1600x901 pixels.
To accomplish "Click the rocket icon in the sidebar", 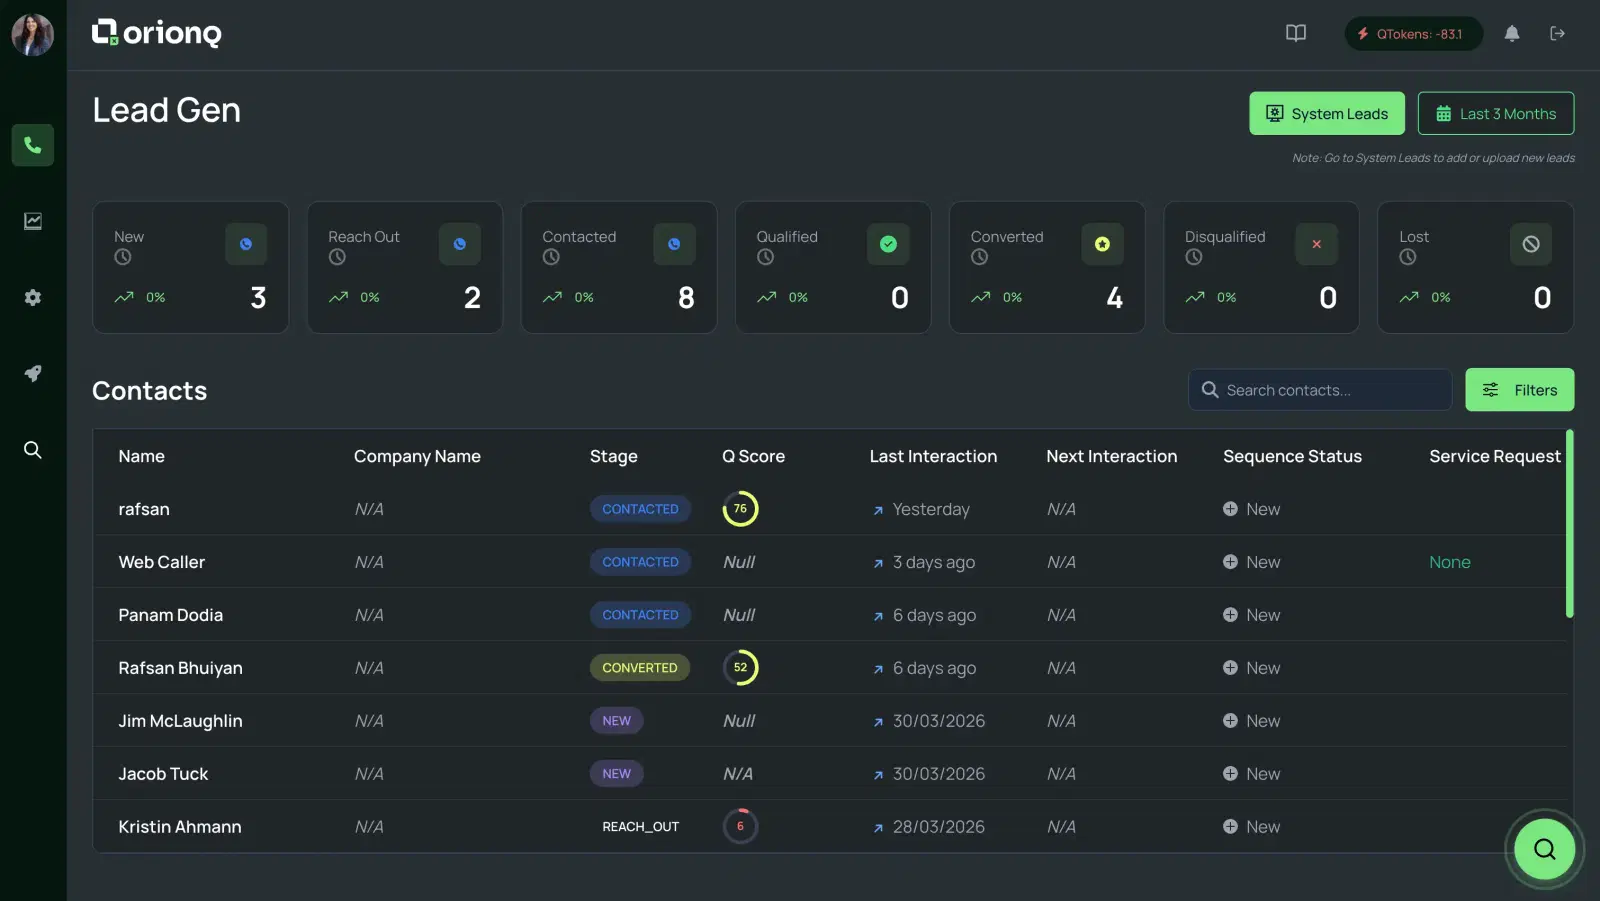I will (x=32, y=373).
